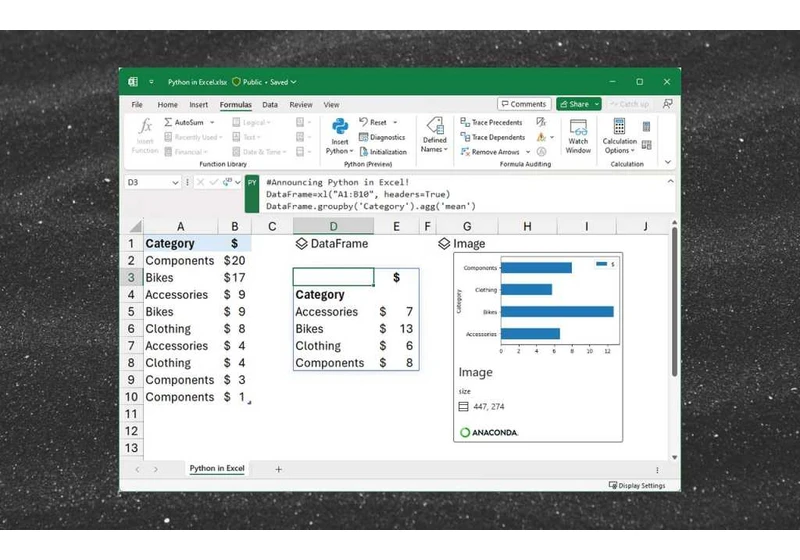Select cell A1 Category
Viewport: 800px width, 560px height.
(181, 243)
